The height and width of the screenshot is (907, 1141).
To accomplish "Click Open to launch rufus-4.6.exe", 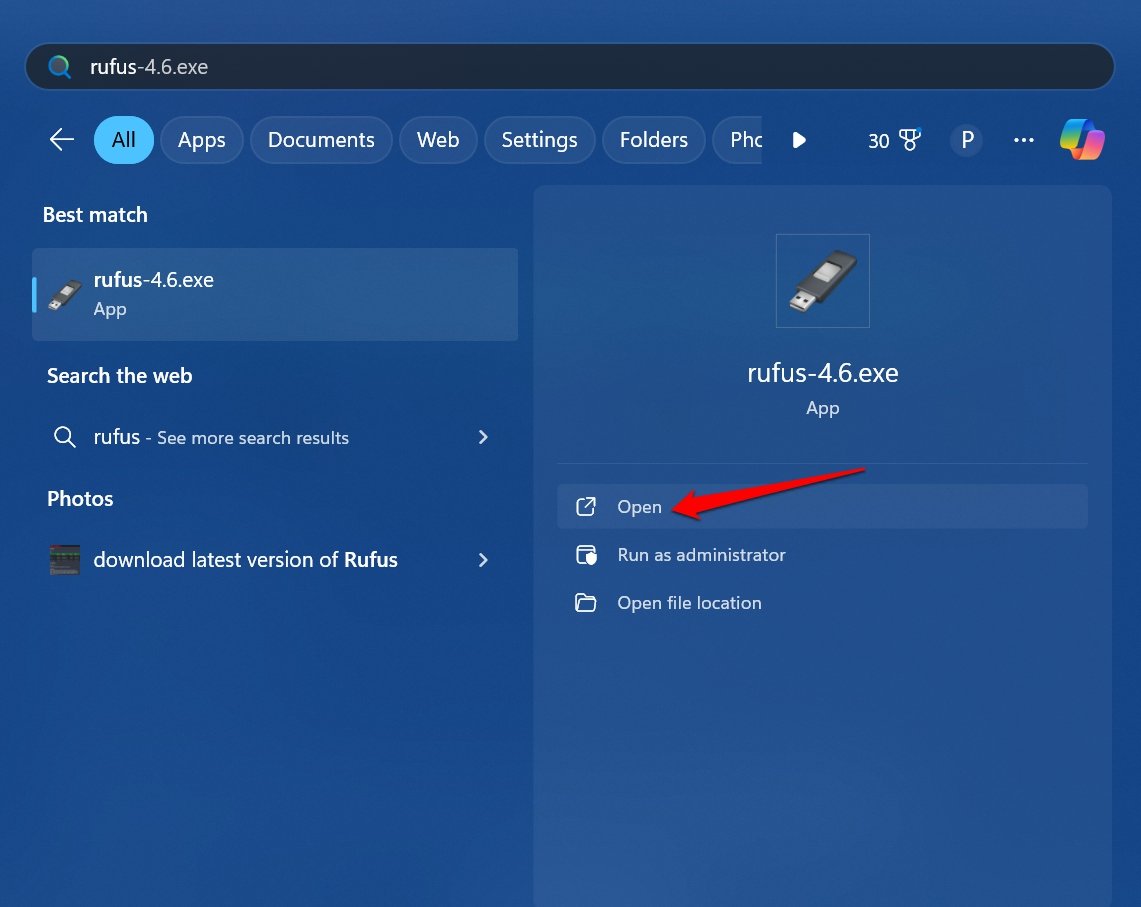I will [x=822, y=507].
